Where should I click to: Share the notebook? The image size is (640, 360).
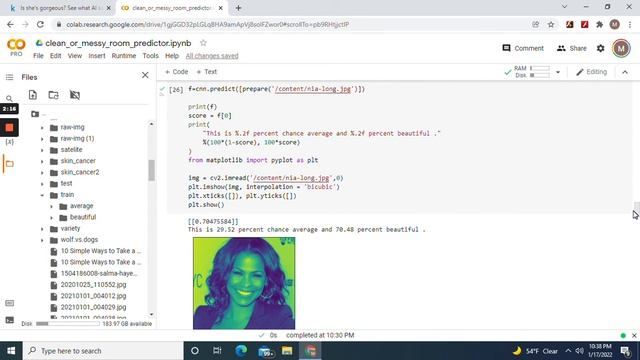[571, 48]
